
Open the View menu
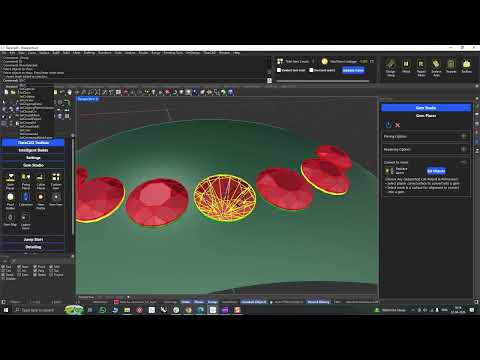[x=22, y=53]
